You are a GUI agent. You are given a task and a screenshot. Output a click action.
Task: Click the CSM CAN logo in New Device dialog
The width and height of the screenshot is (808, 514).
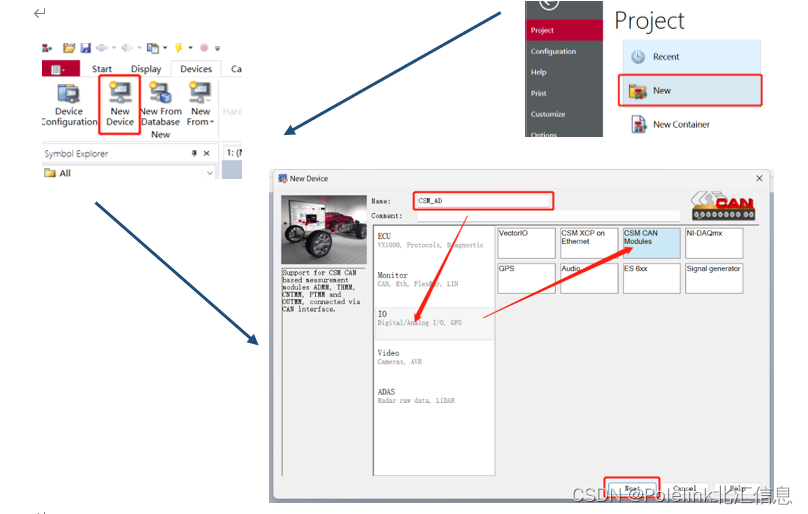pos(723,205)
